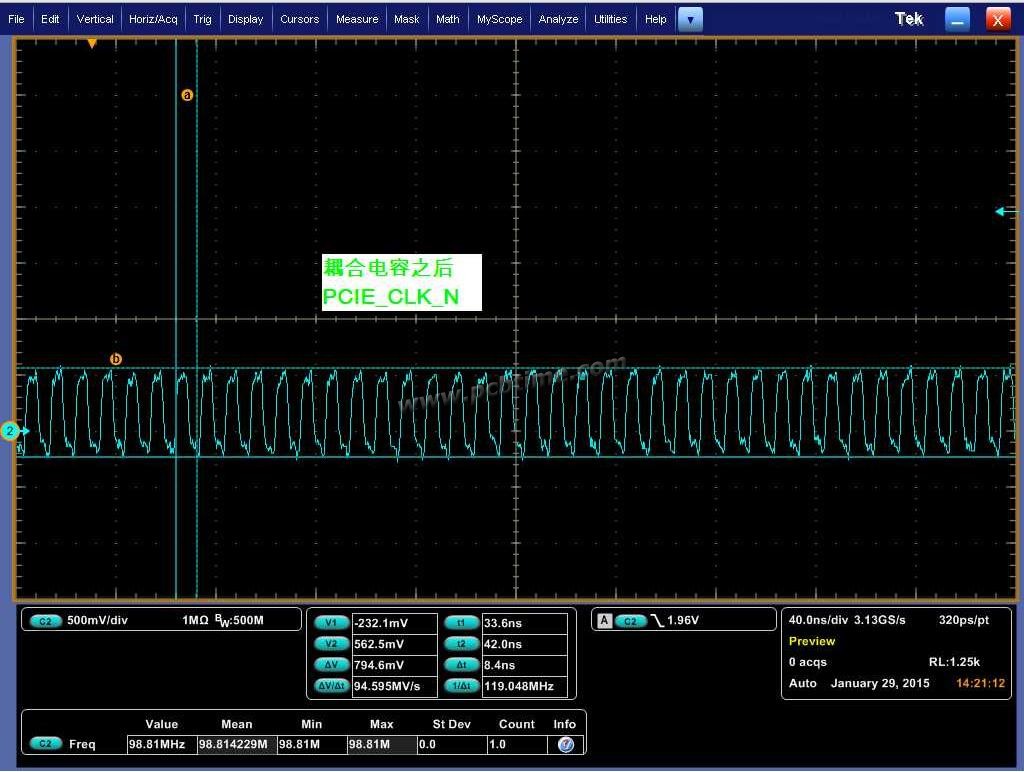Open the Measure menu
Screen dimensions: 1024x772
[x=357, y=19]
